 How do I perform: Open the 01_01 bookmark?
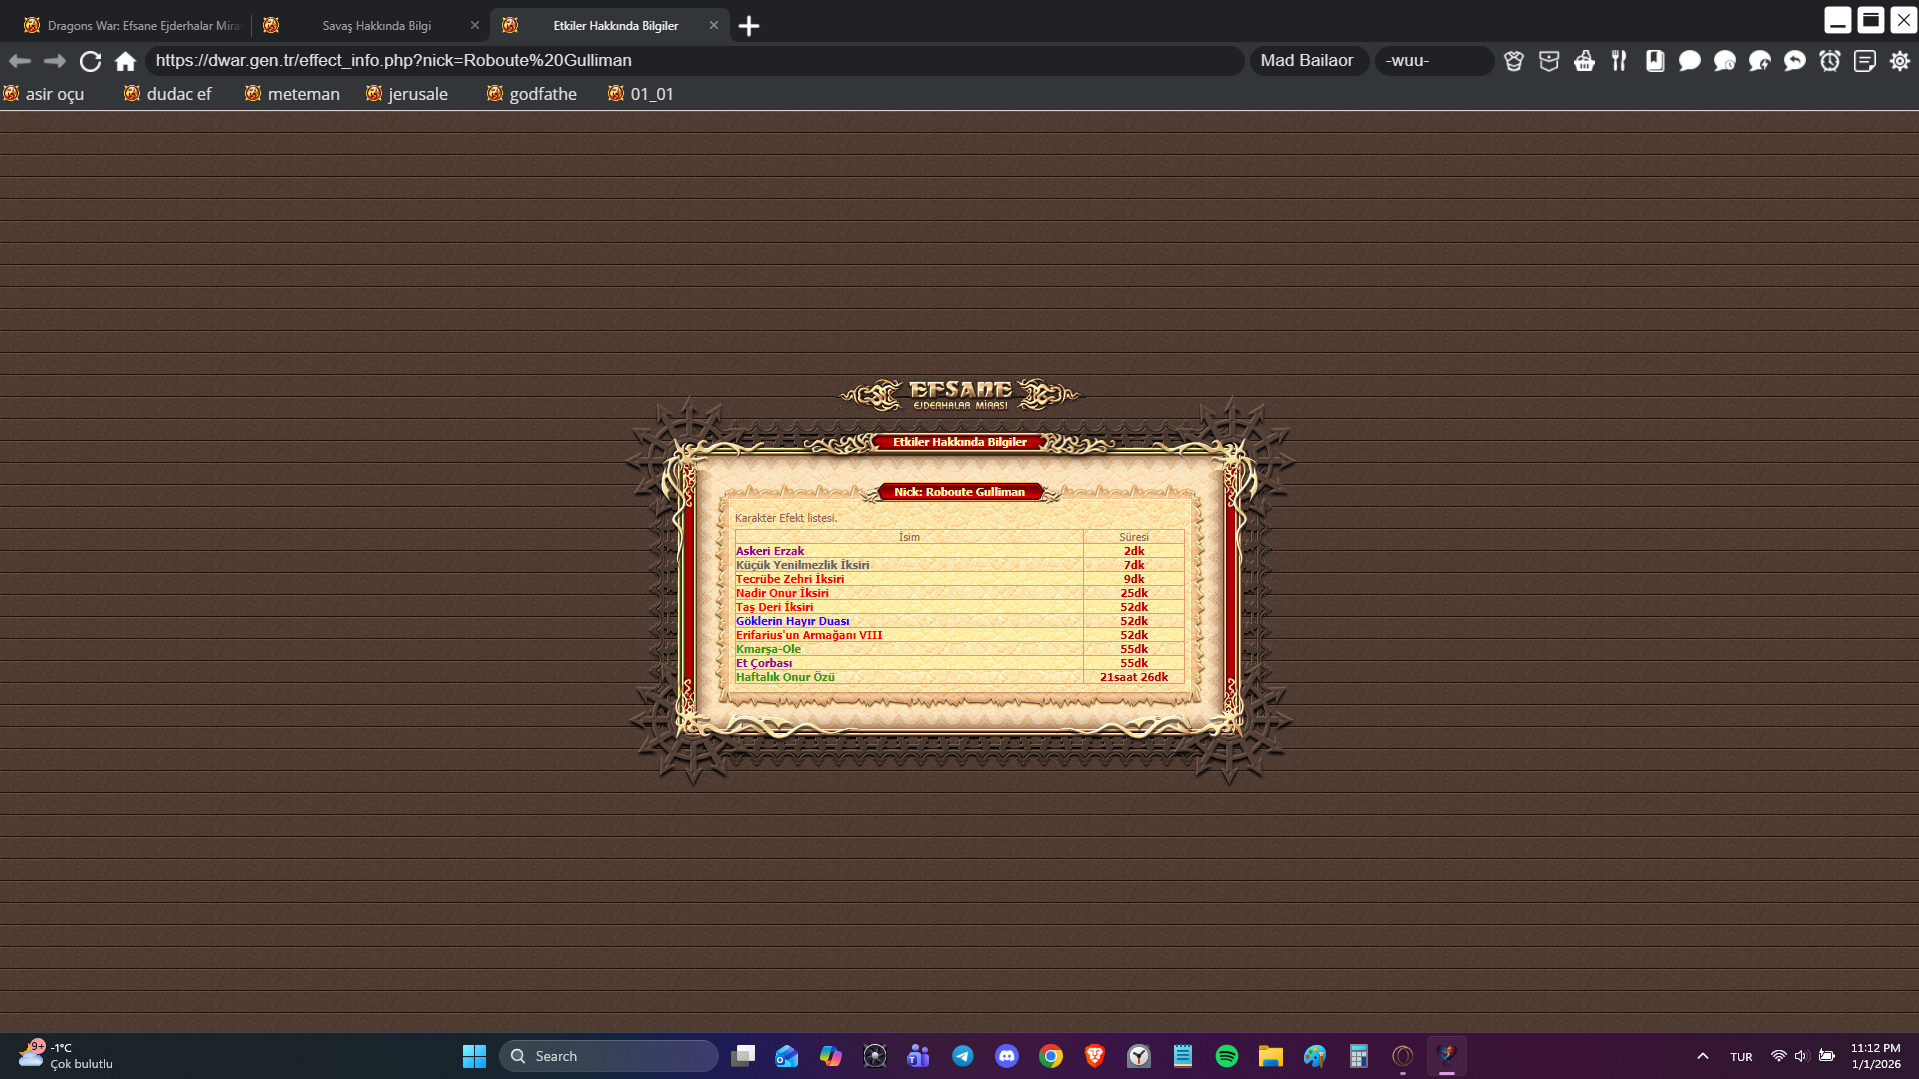pos(641,94)
